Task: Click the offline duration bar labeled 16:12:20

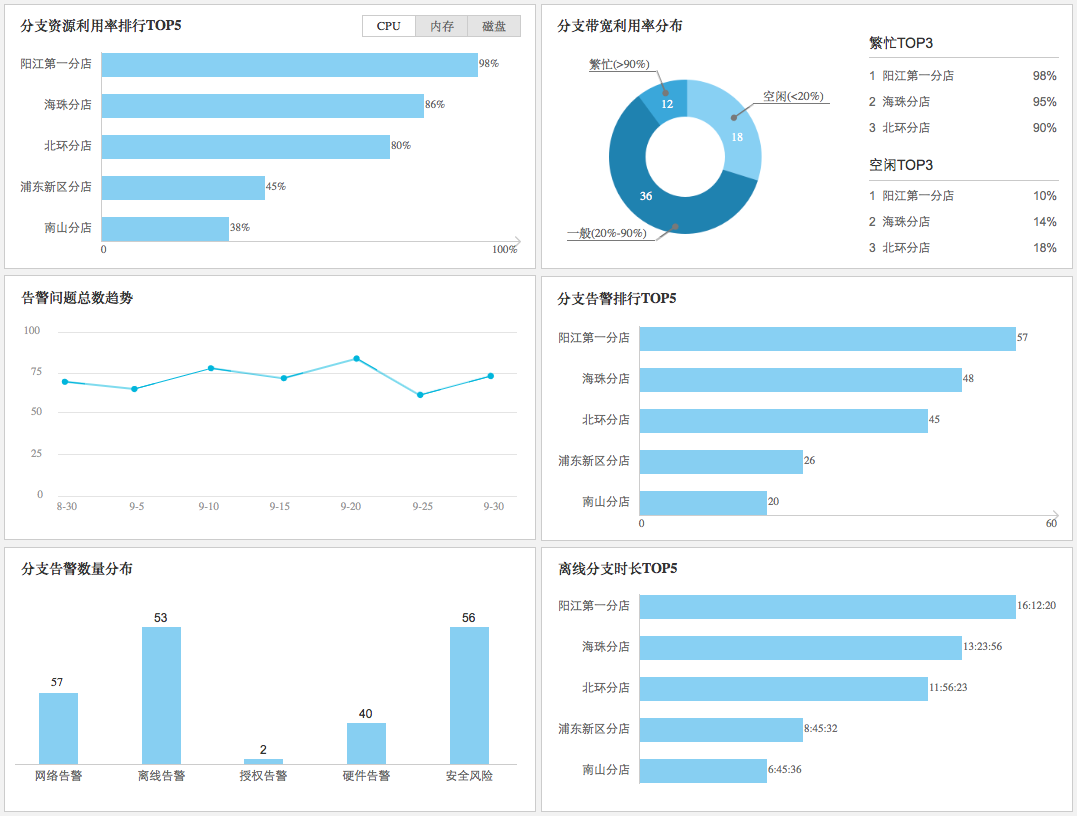Action: click(827, 606)
